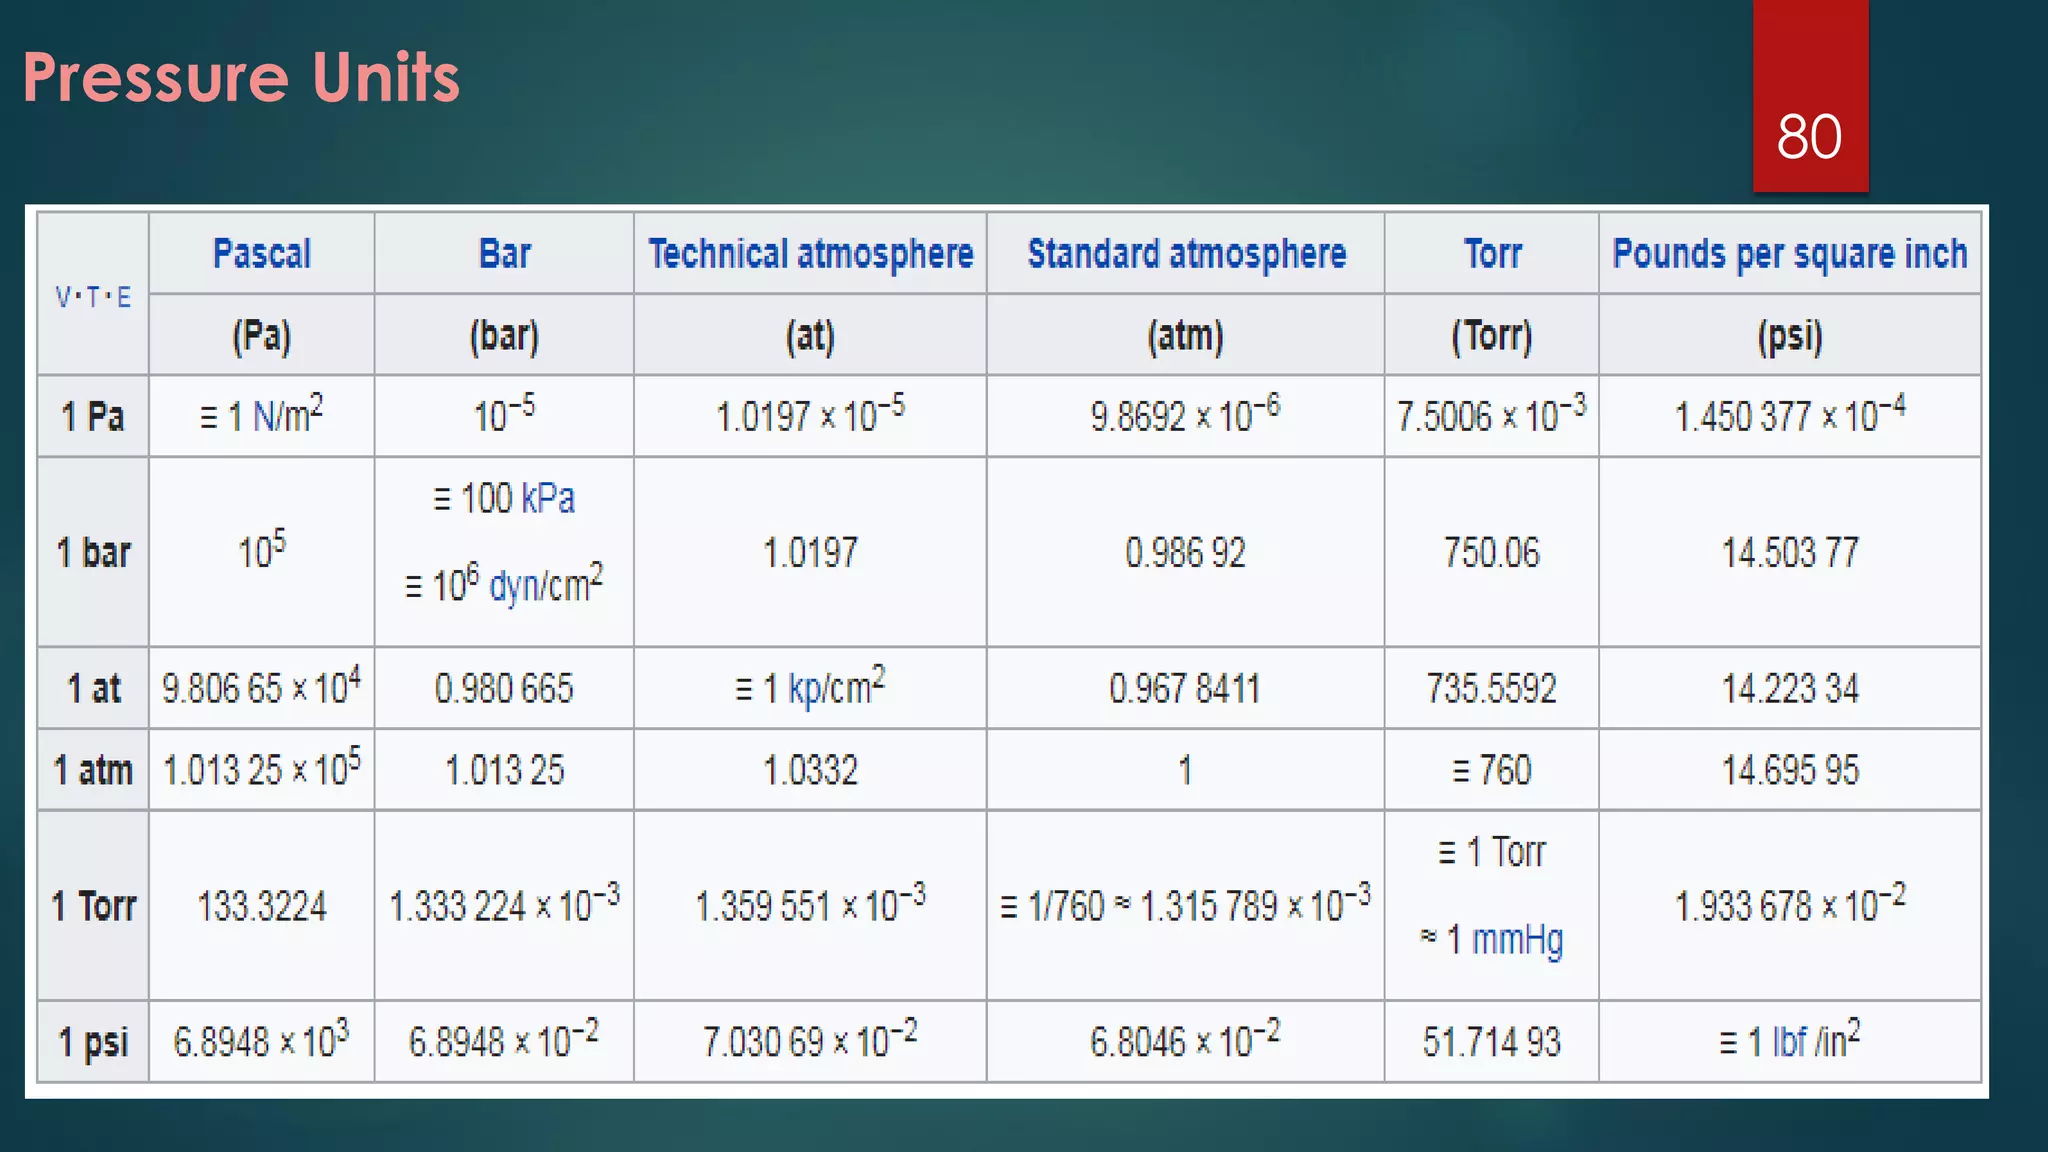
Task: Click the Pressure Units slide title
Action: (241, 77)
